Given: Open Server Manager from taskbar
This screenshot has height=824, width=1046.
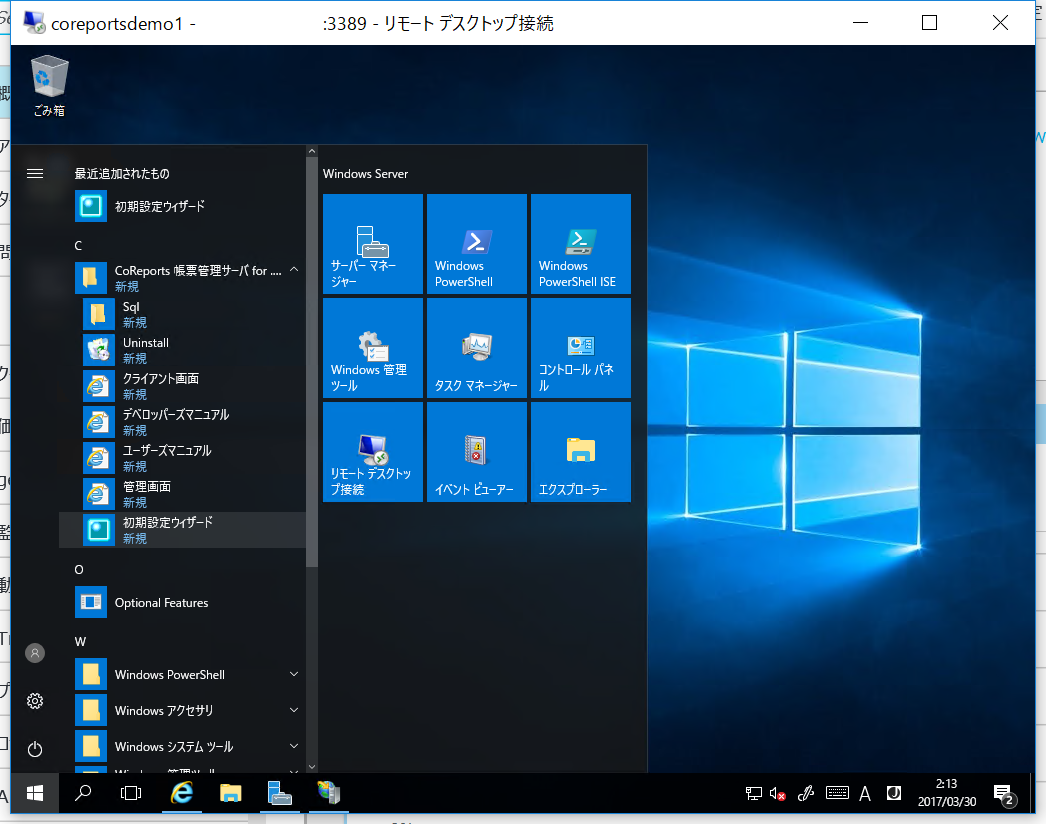Looking at the screenshot, I should pos(280,793).
